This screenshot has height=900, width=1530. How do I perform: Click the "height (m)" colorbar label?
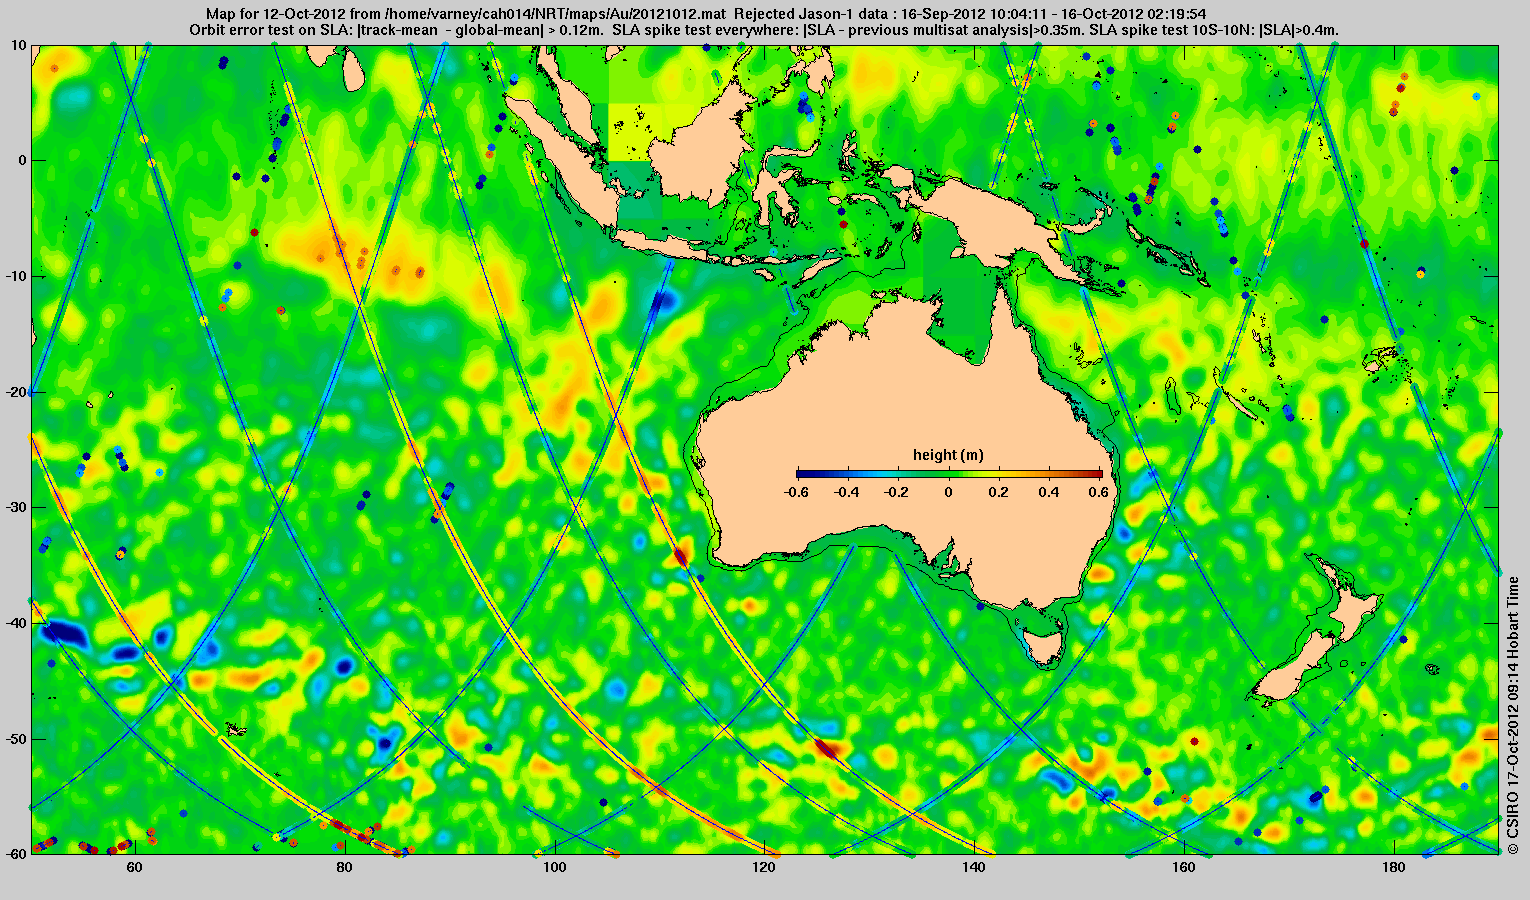[948, 455]
